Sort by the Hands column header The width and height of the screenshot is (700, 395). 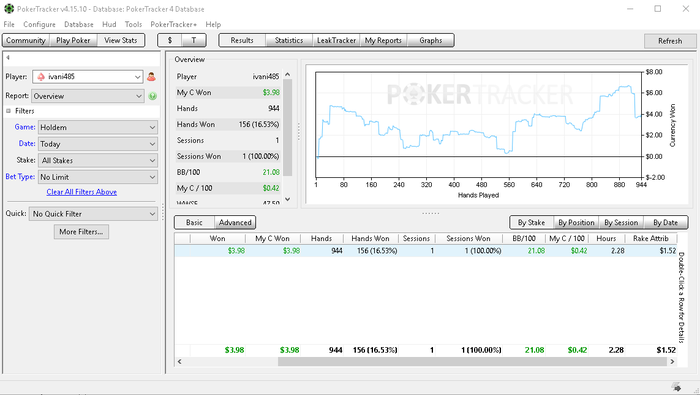point(321,238)
